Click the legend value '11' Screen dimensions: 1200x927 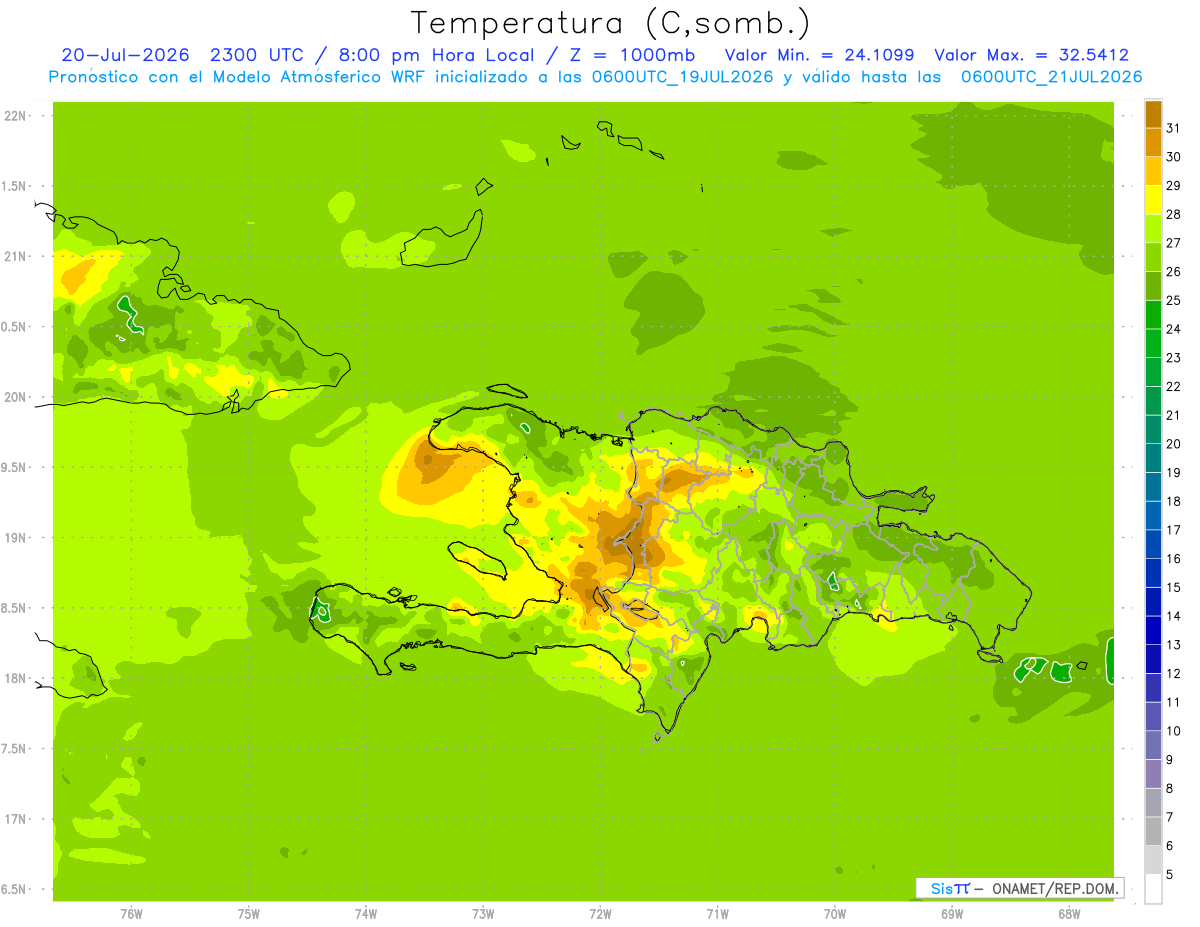[x=1174, y=702]
